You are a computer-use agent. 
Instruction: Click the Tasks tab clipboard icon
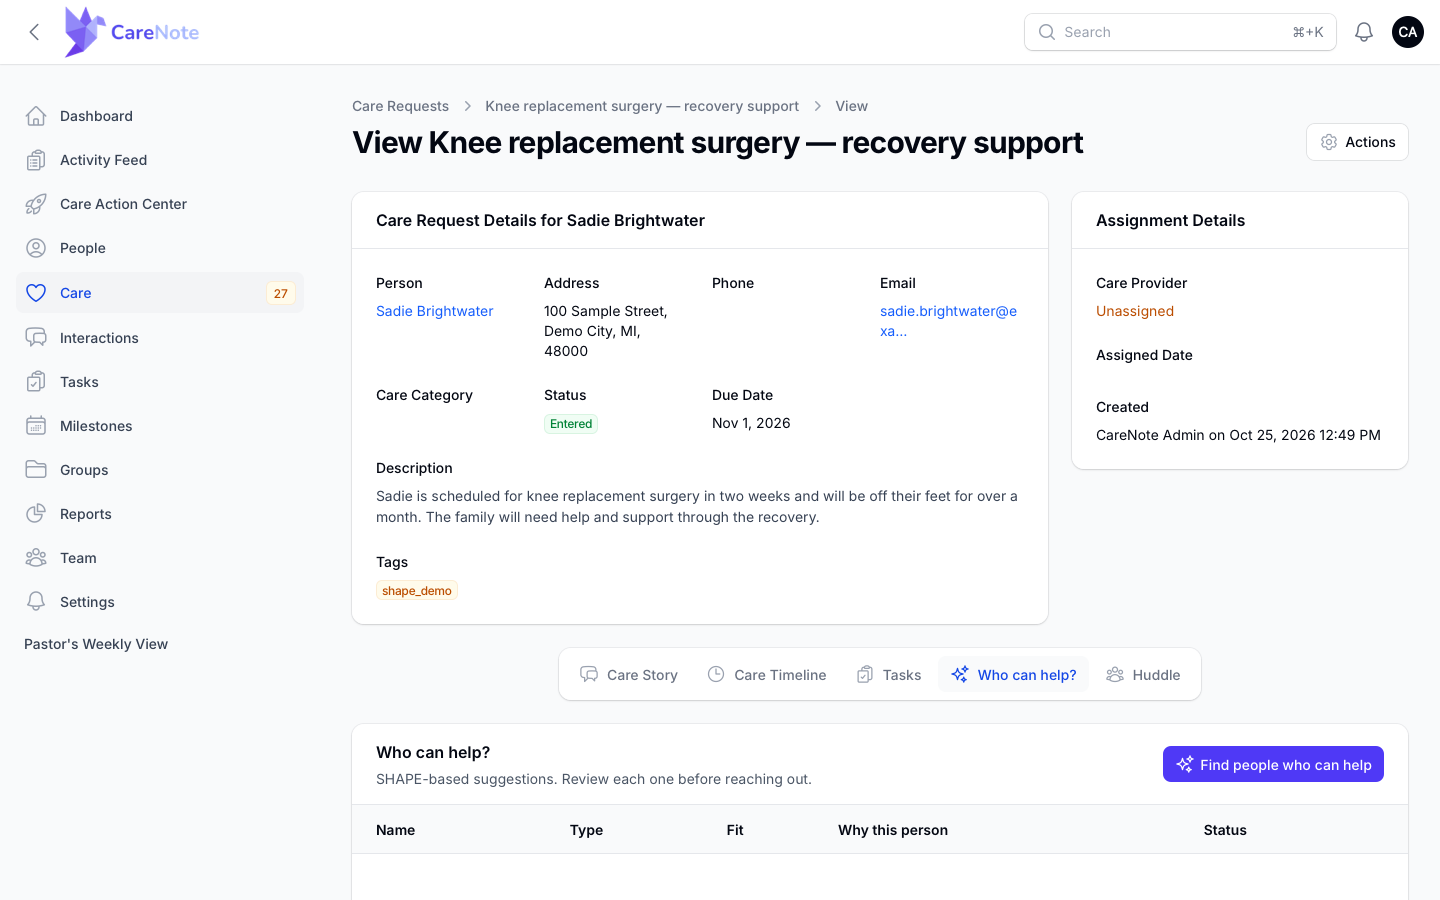coord(865,675)
